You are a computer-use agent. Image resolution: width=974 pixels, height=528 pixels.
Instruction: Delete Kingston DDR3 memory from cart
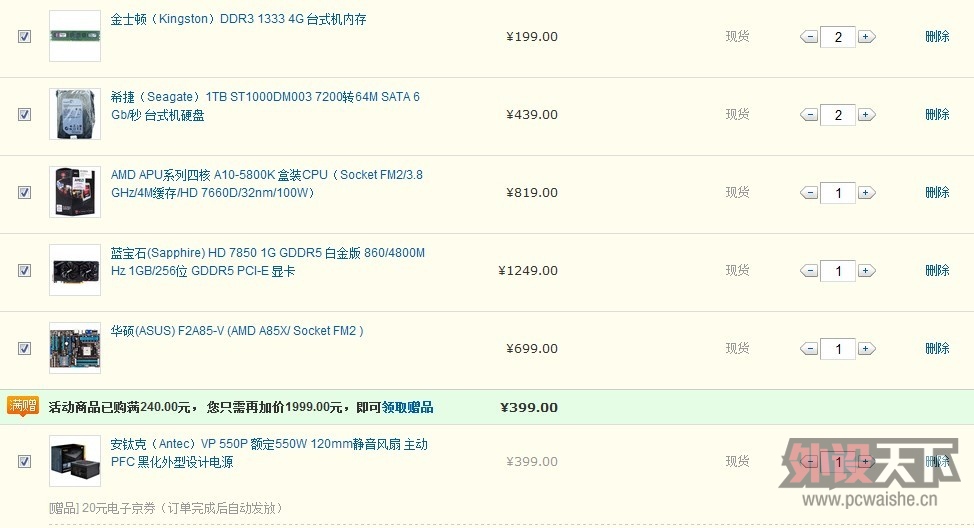pos(937,37)
